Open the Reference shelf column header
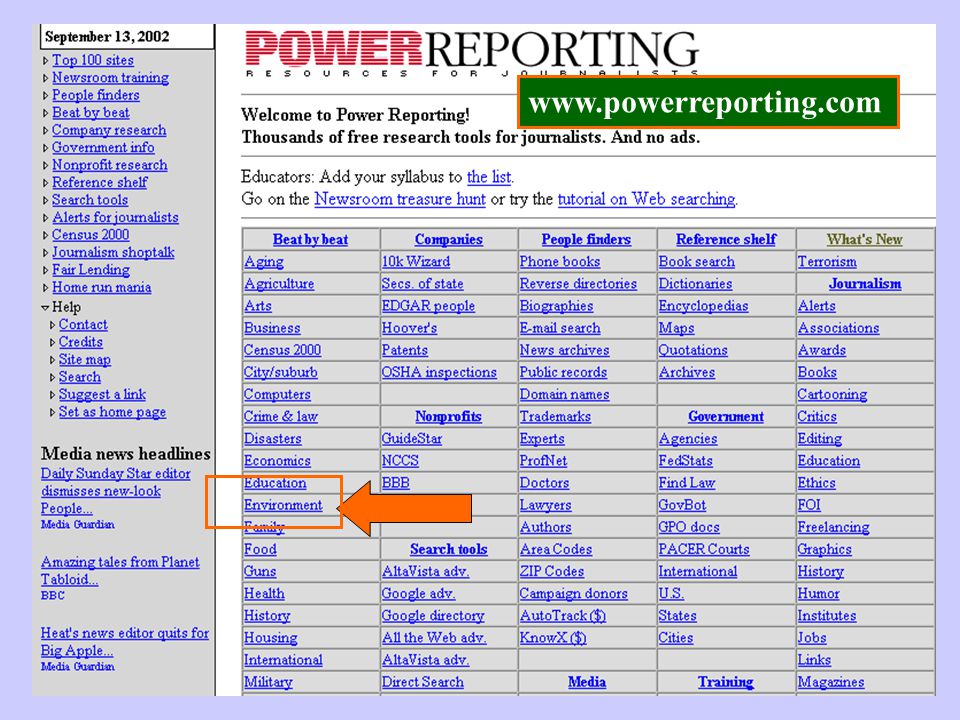The height and width of the screenshot is (720, 960). pyautogui.click(x=726, y=239)
